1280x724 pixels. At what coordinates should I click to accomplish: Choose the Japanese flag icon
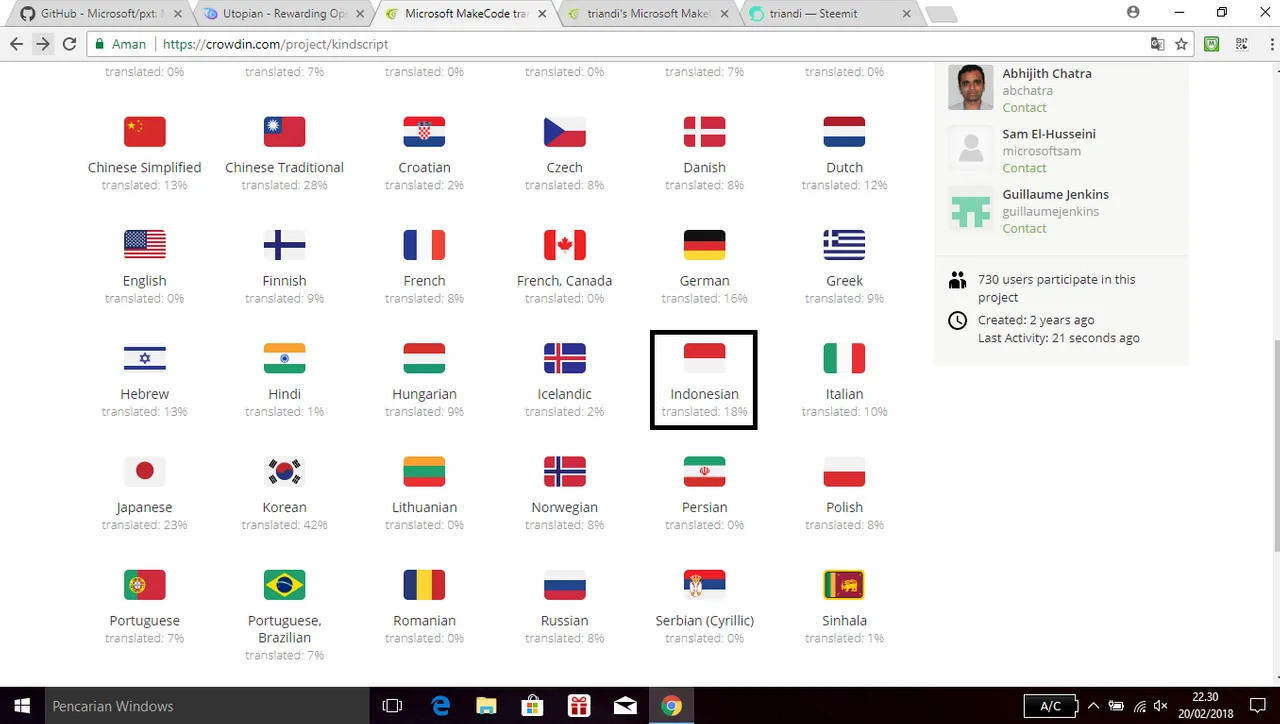coord(144,472)
